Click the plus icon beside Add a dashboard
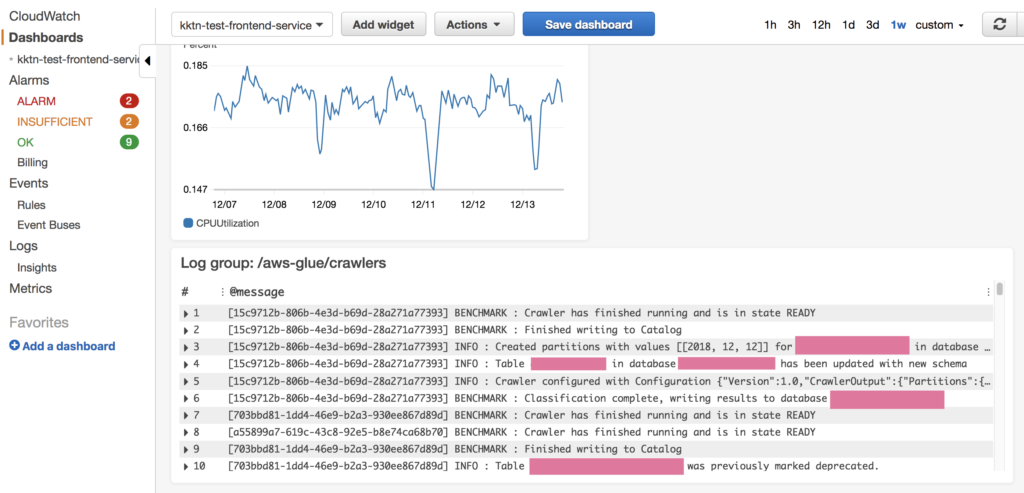 tap(14, 346)
